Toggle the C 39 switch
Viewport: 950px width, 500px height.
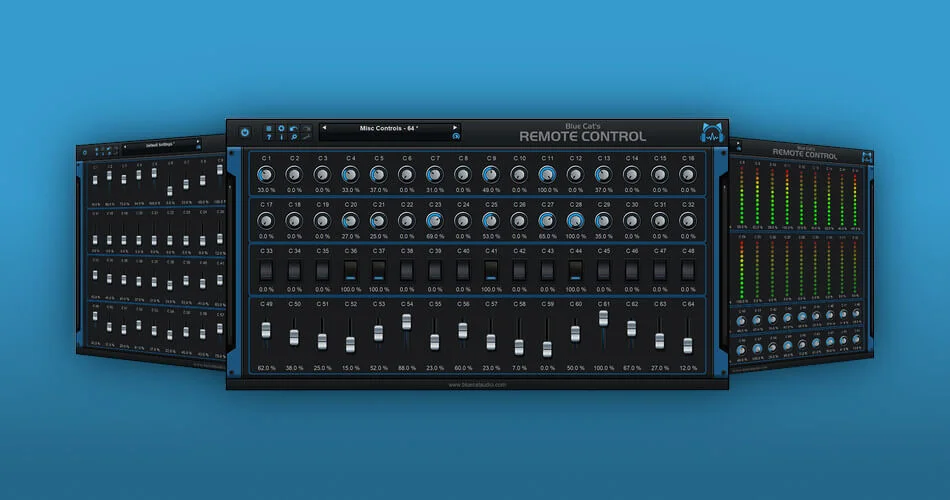(434, 270)
